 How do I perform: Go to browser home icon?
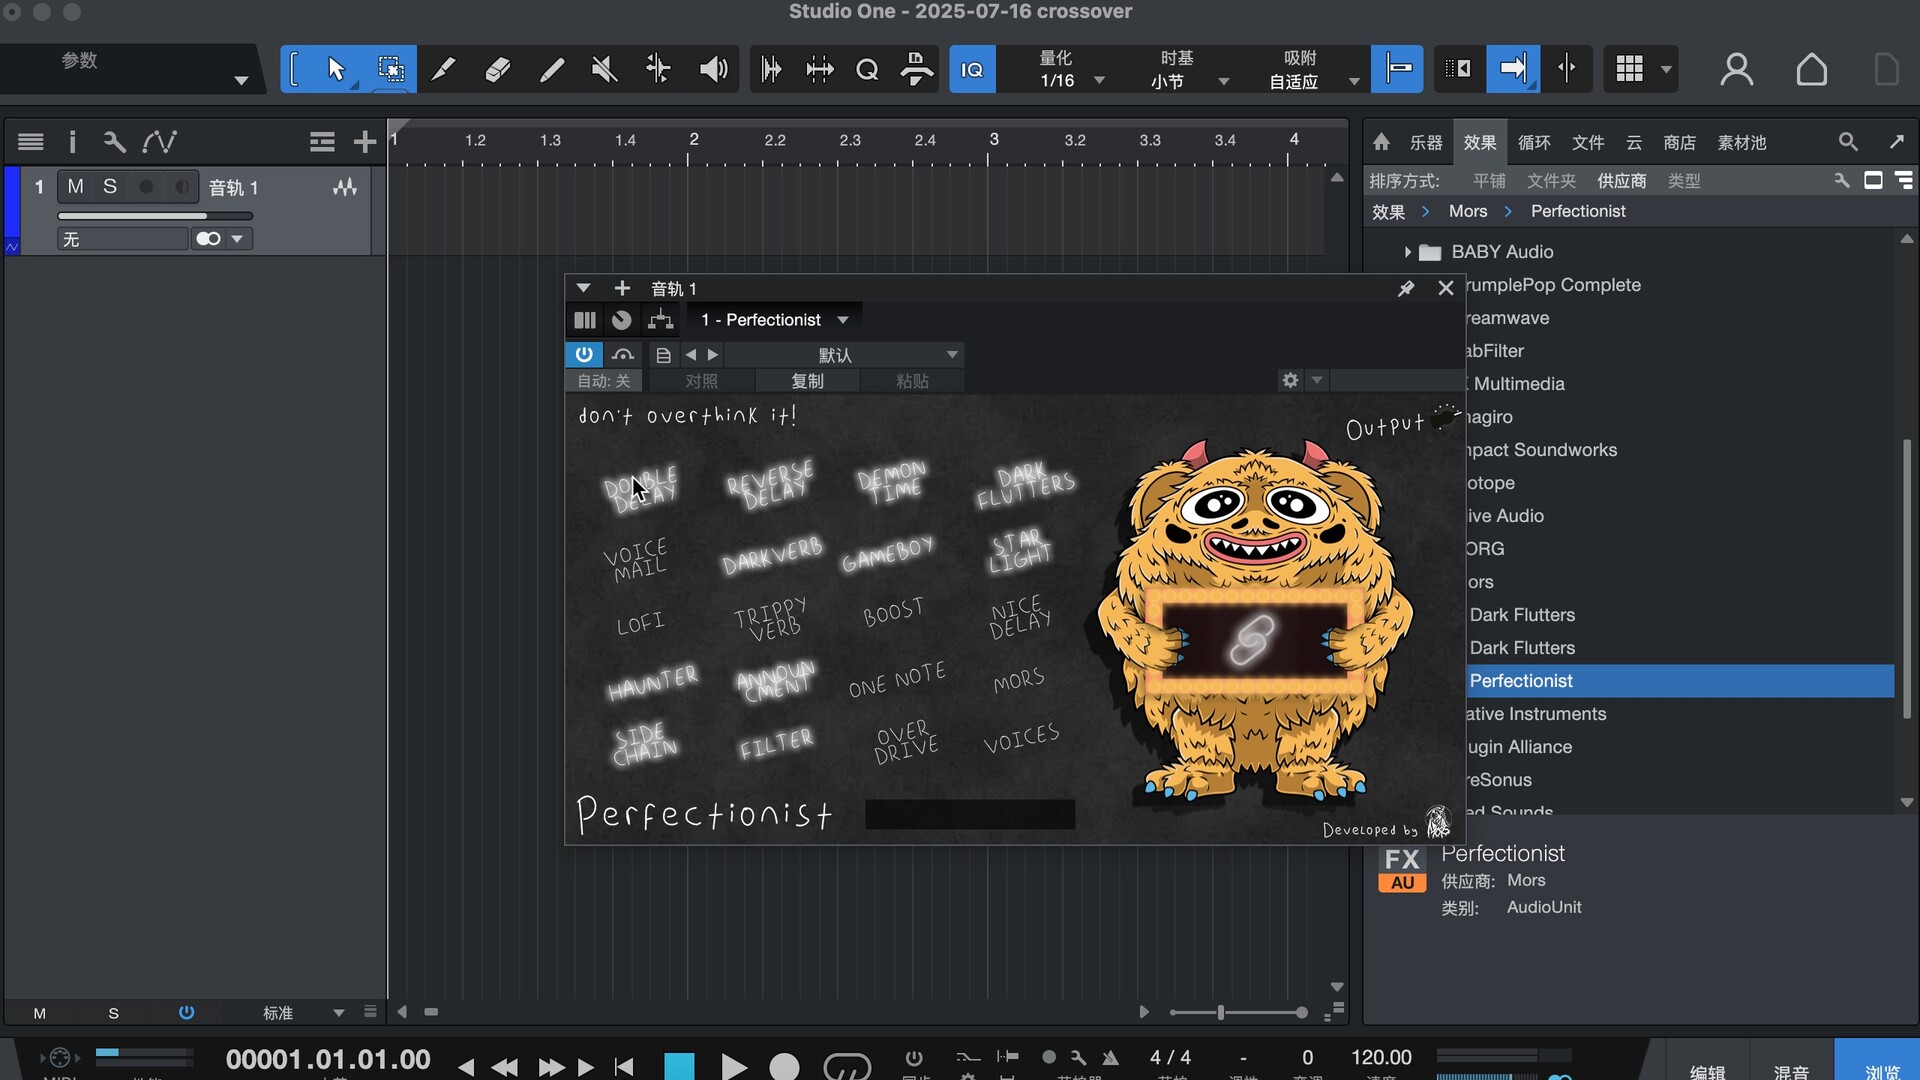click(1381, 142)
